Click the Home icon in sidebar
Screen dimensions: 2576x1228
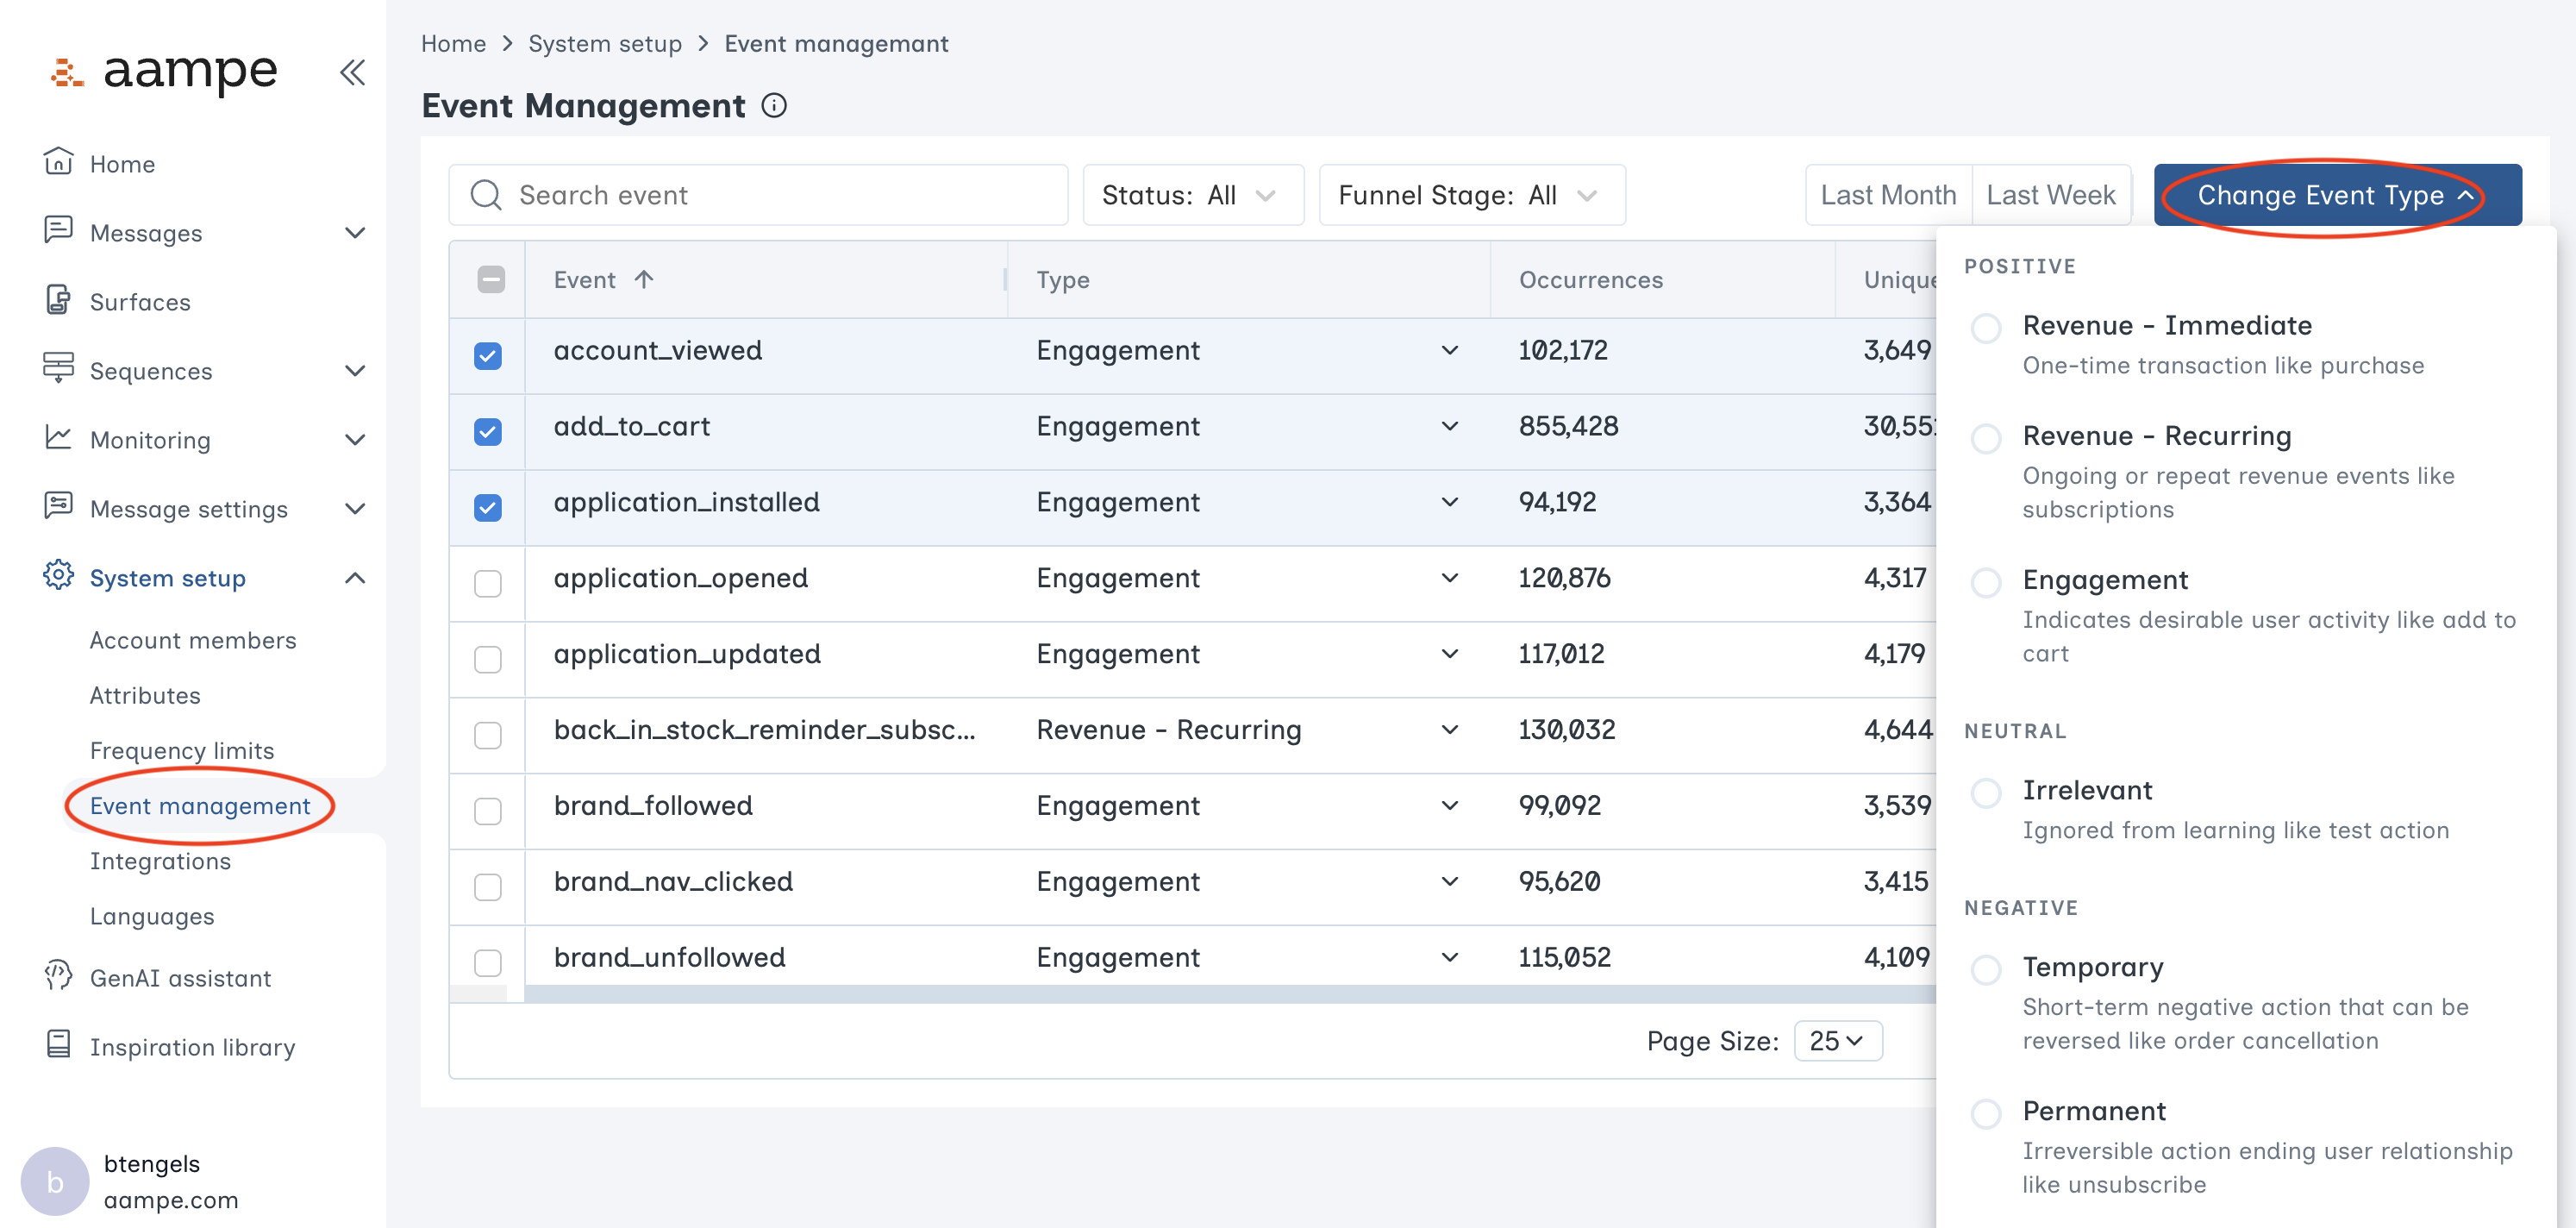coord(58,162)
